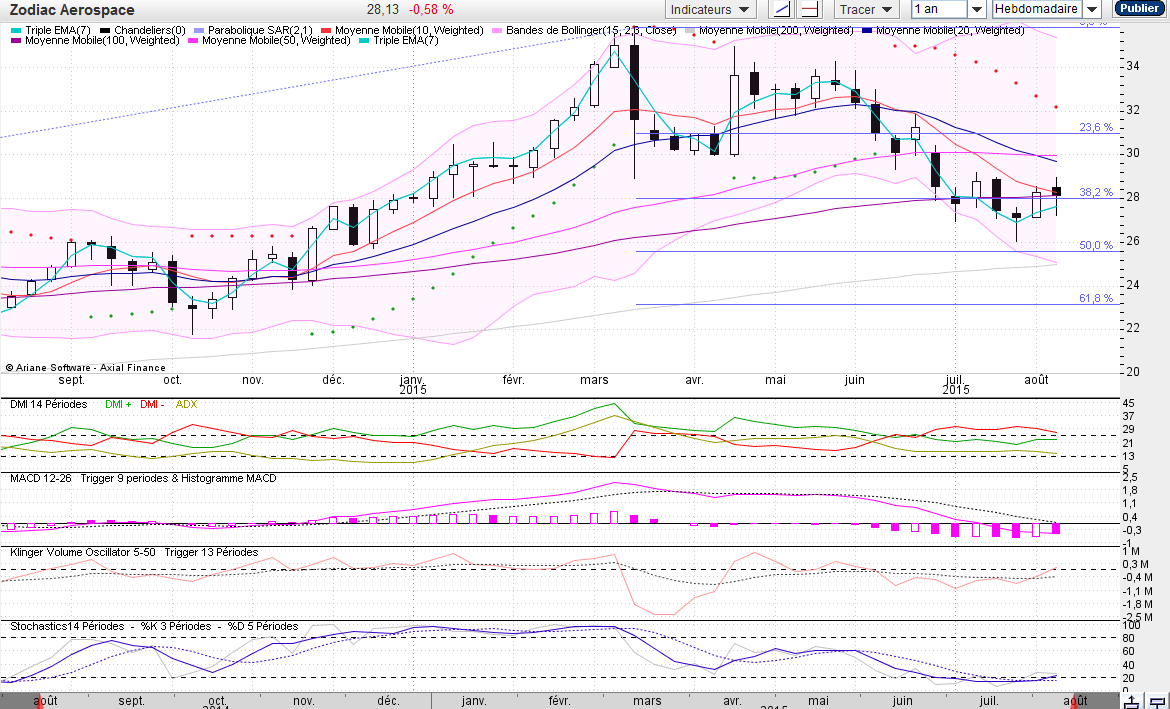Click the 38,2 % Fibonacci level label
The image size is (1170, 709).
click(1096, 193)
